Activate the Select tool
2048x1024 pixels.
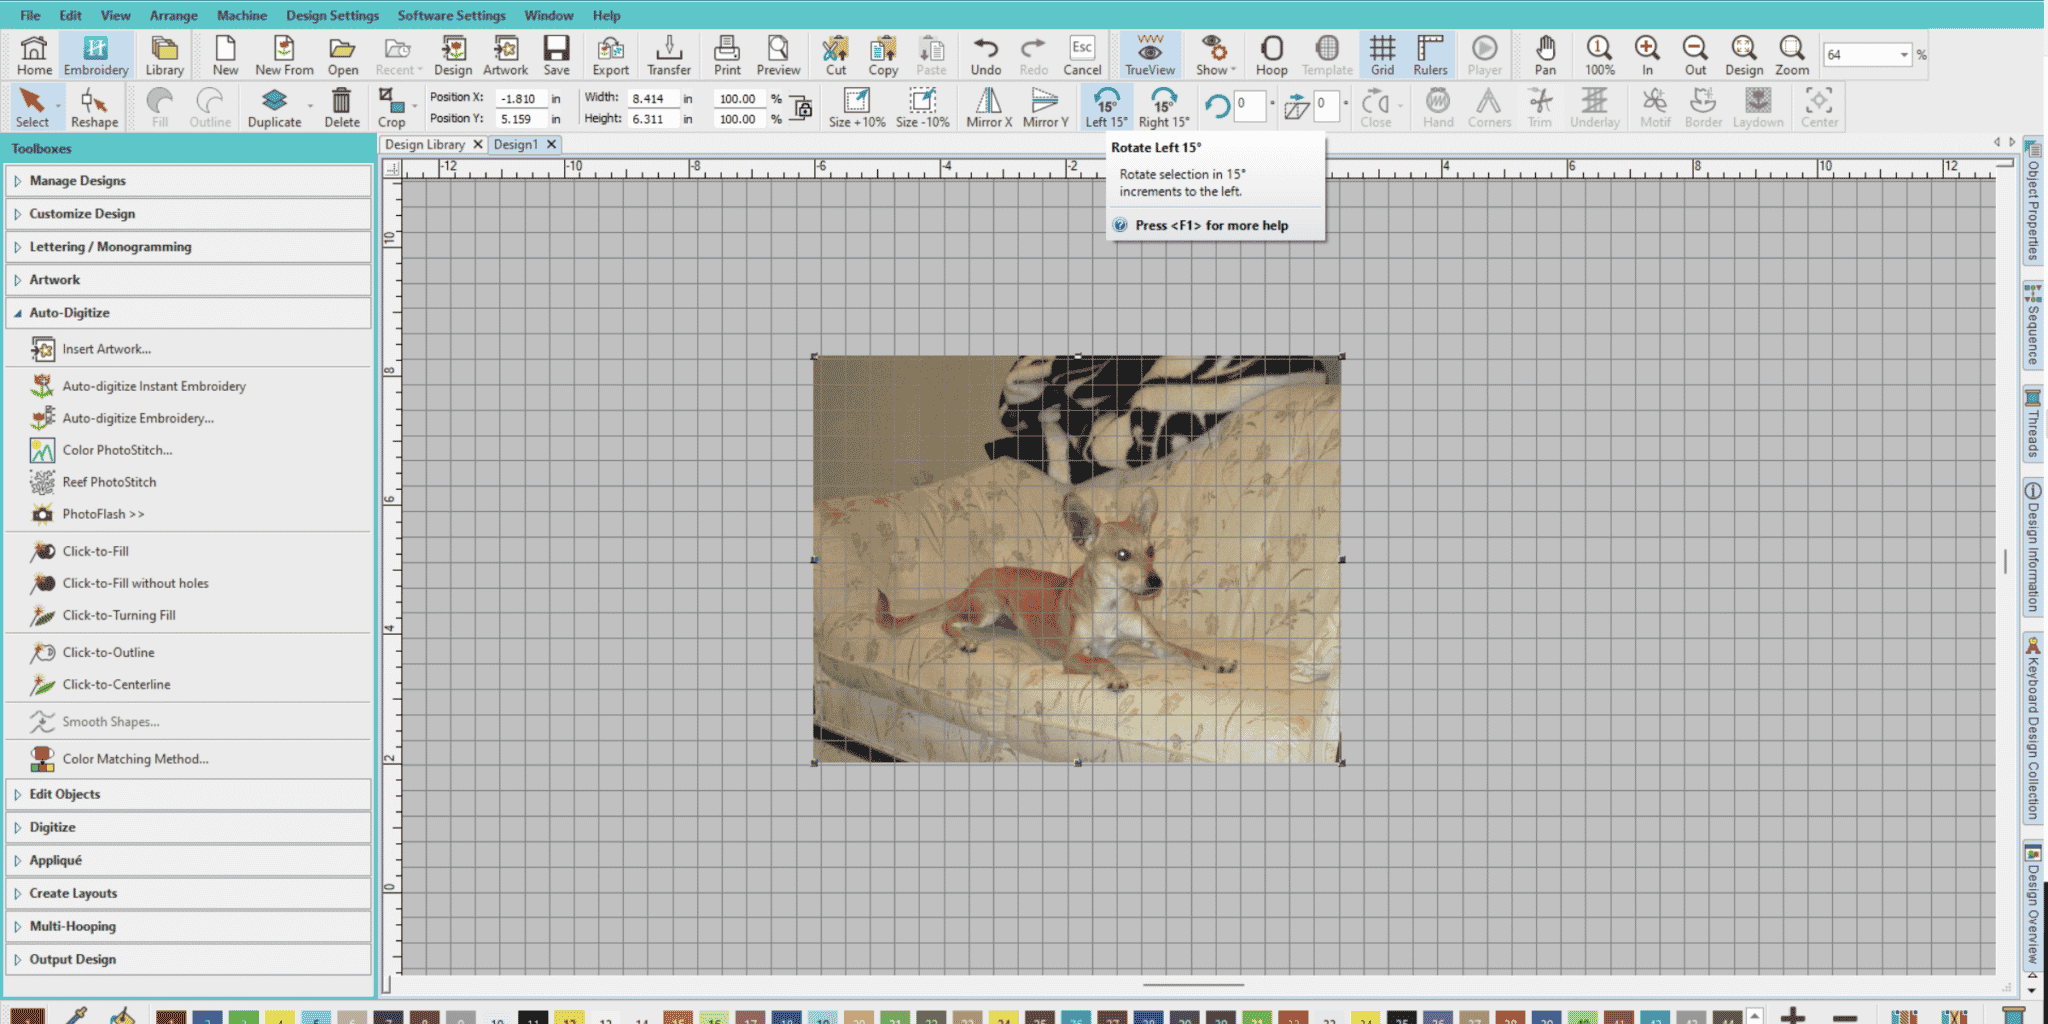[x=32, y=107]
